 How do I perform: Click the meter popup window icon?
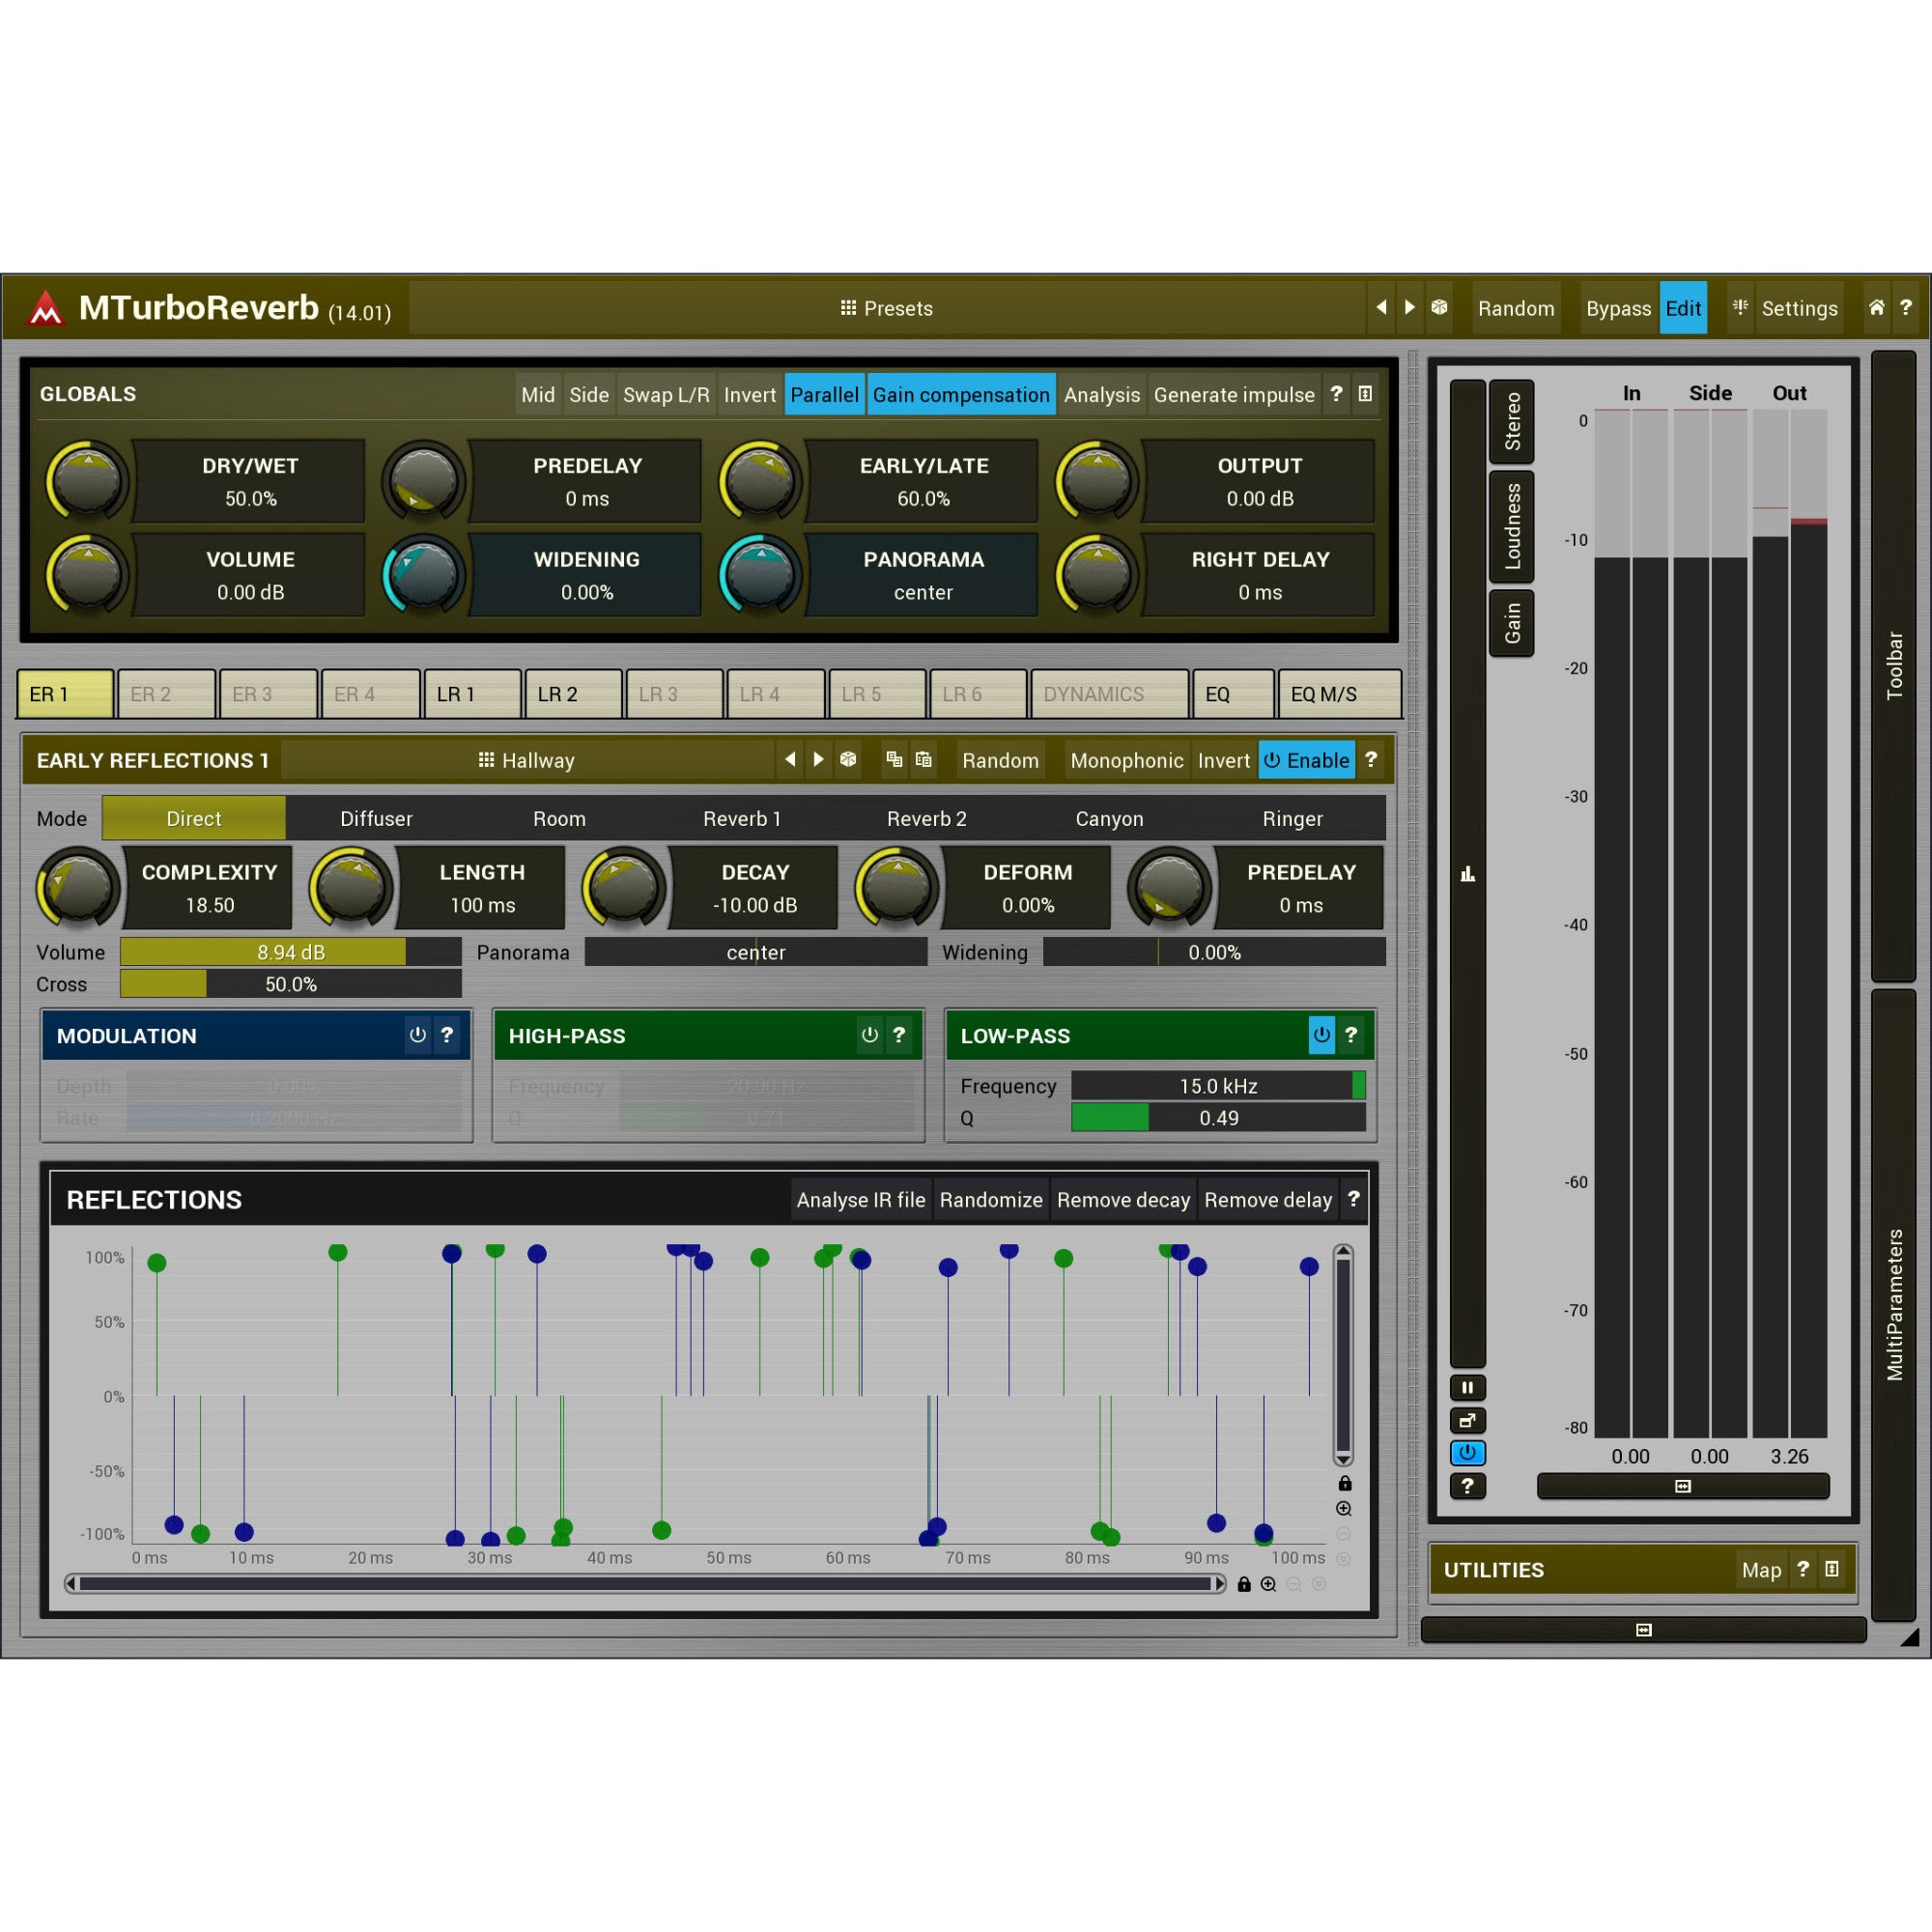1467,1420
